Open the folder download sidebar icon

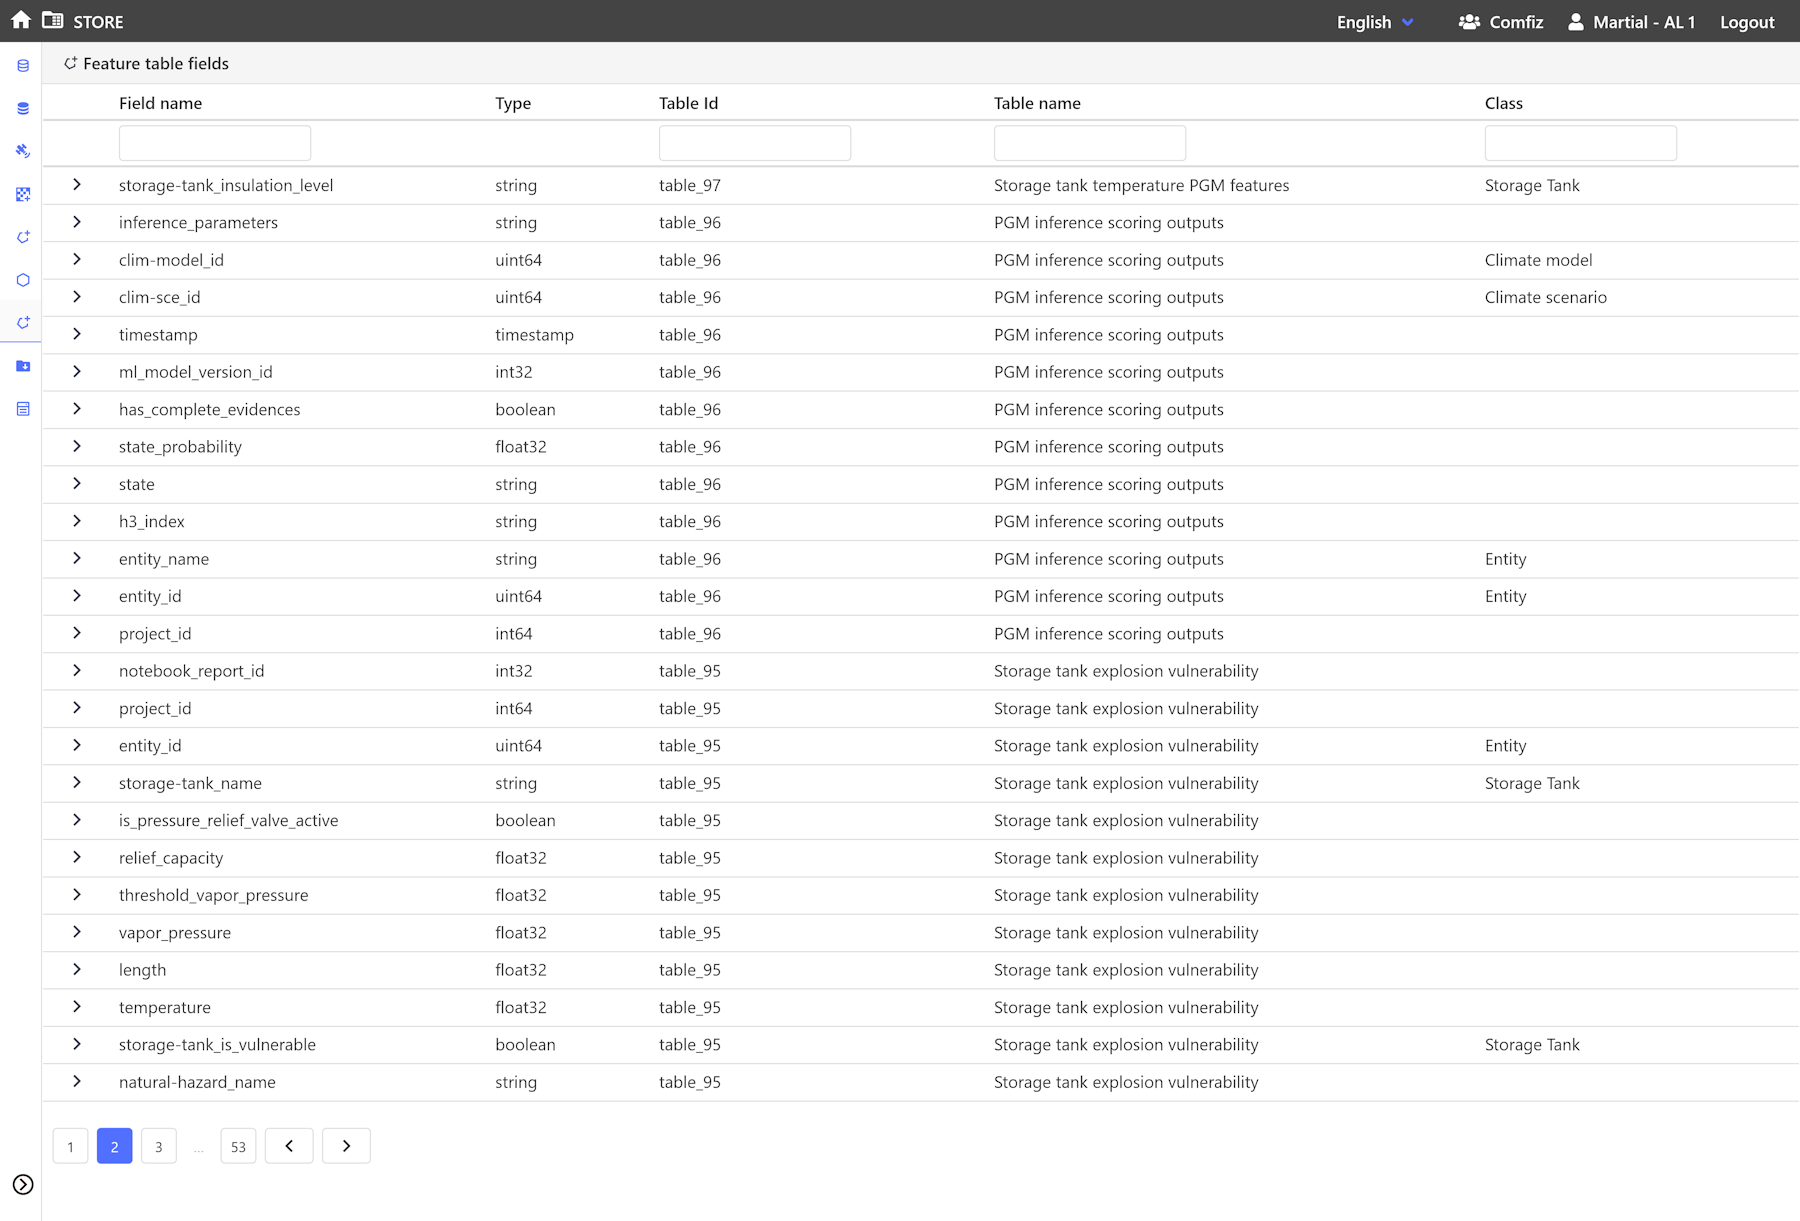coord(23,366)
